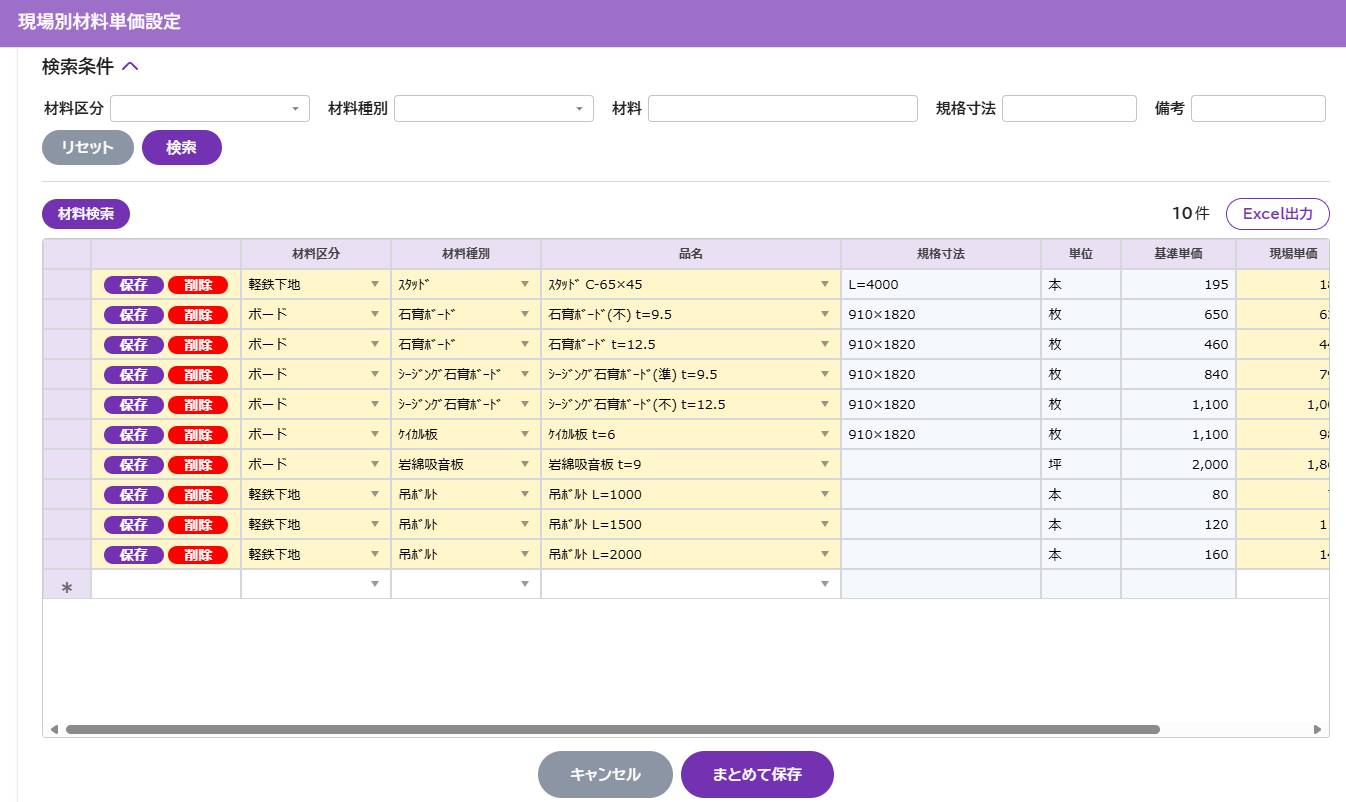The width and height of the screenshot is (1346, 802).
Task: Delete the 石膏ﾎﾞｰﾄﾞ t=12.5 row
Action: [x=198, y=345]
